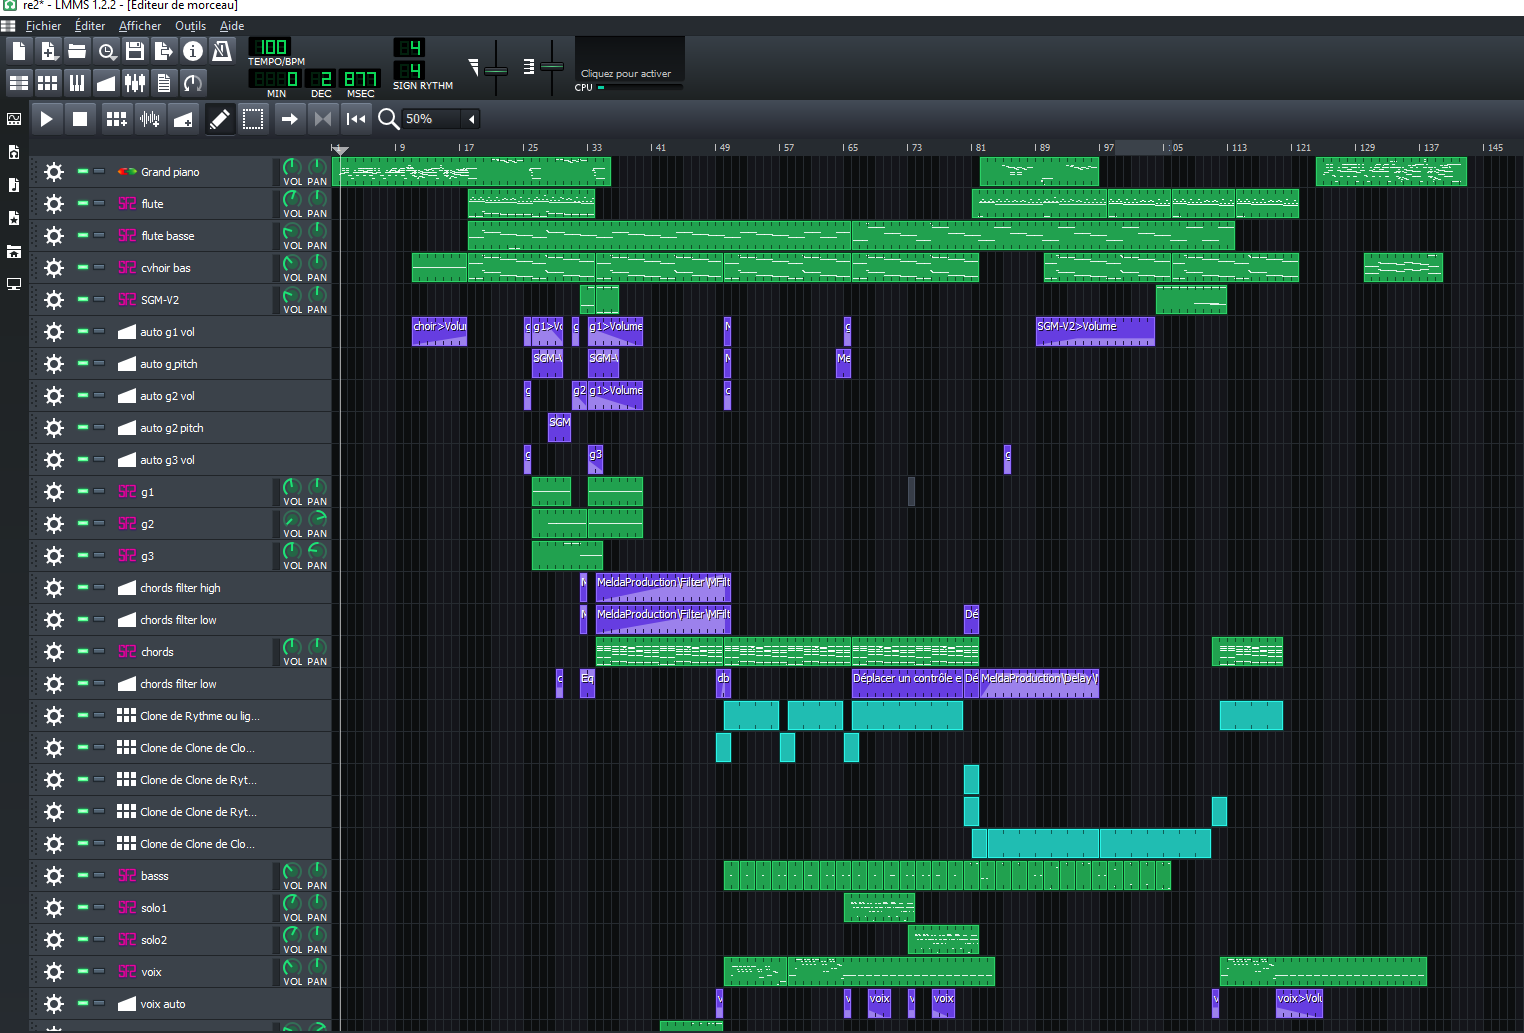1524x1033 pixels.
Task: Show the FX Mixer window
Action: click(x=135, y=82)
